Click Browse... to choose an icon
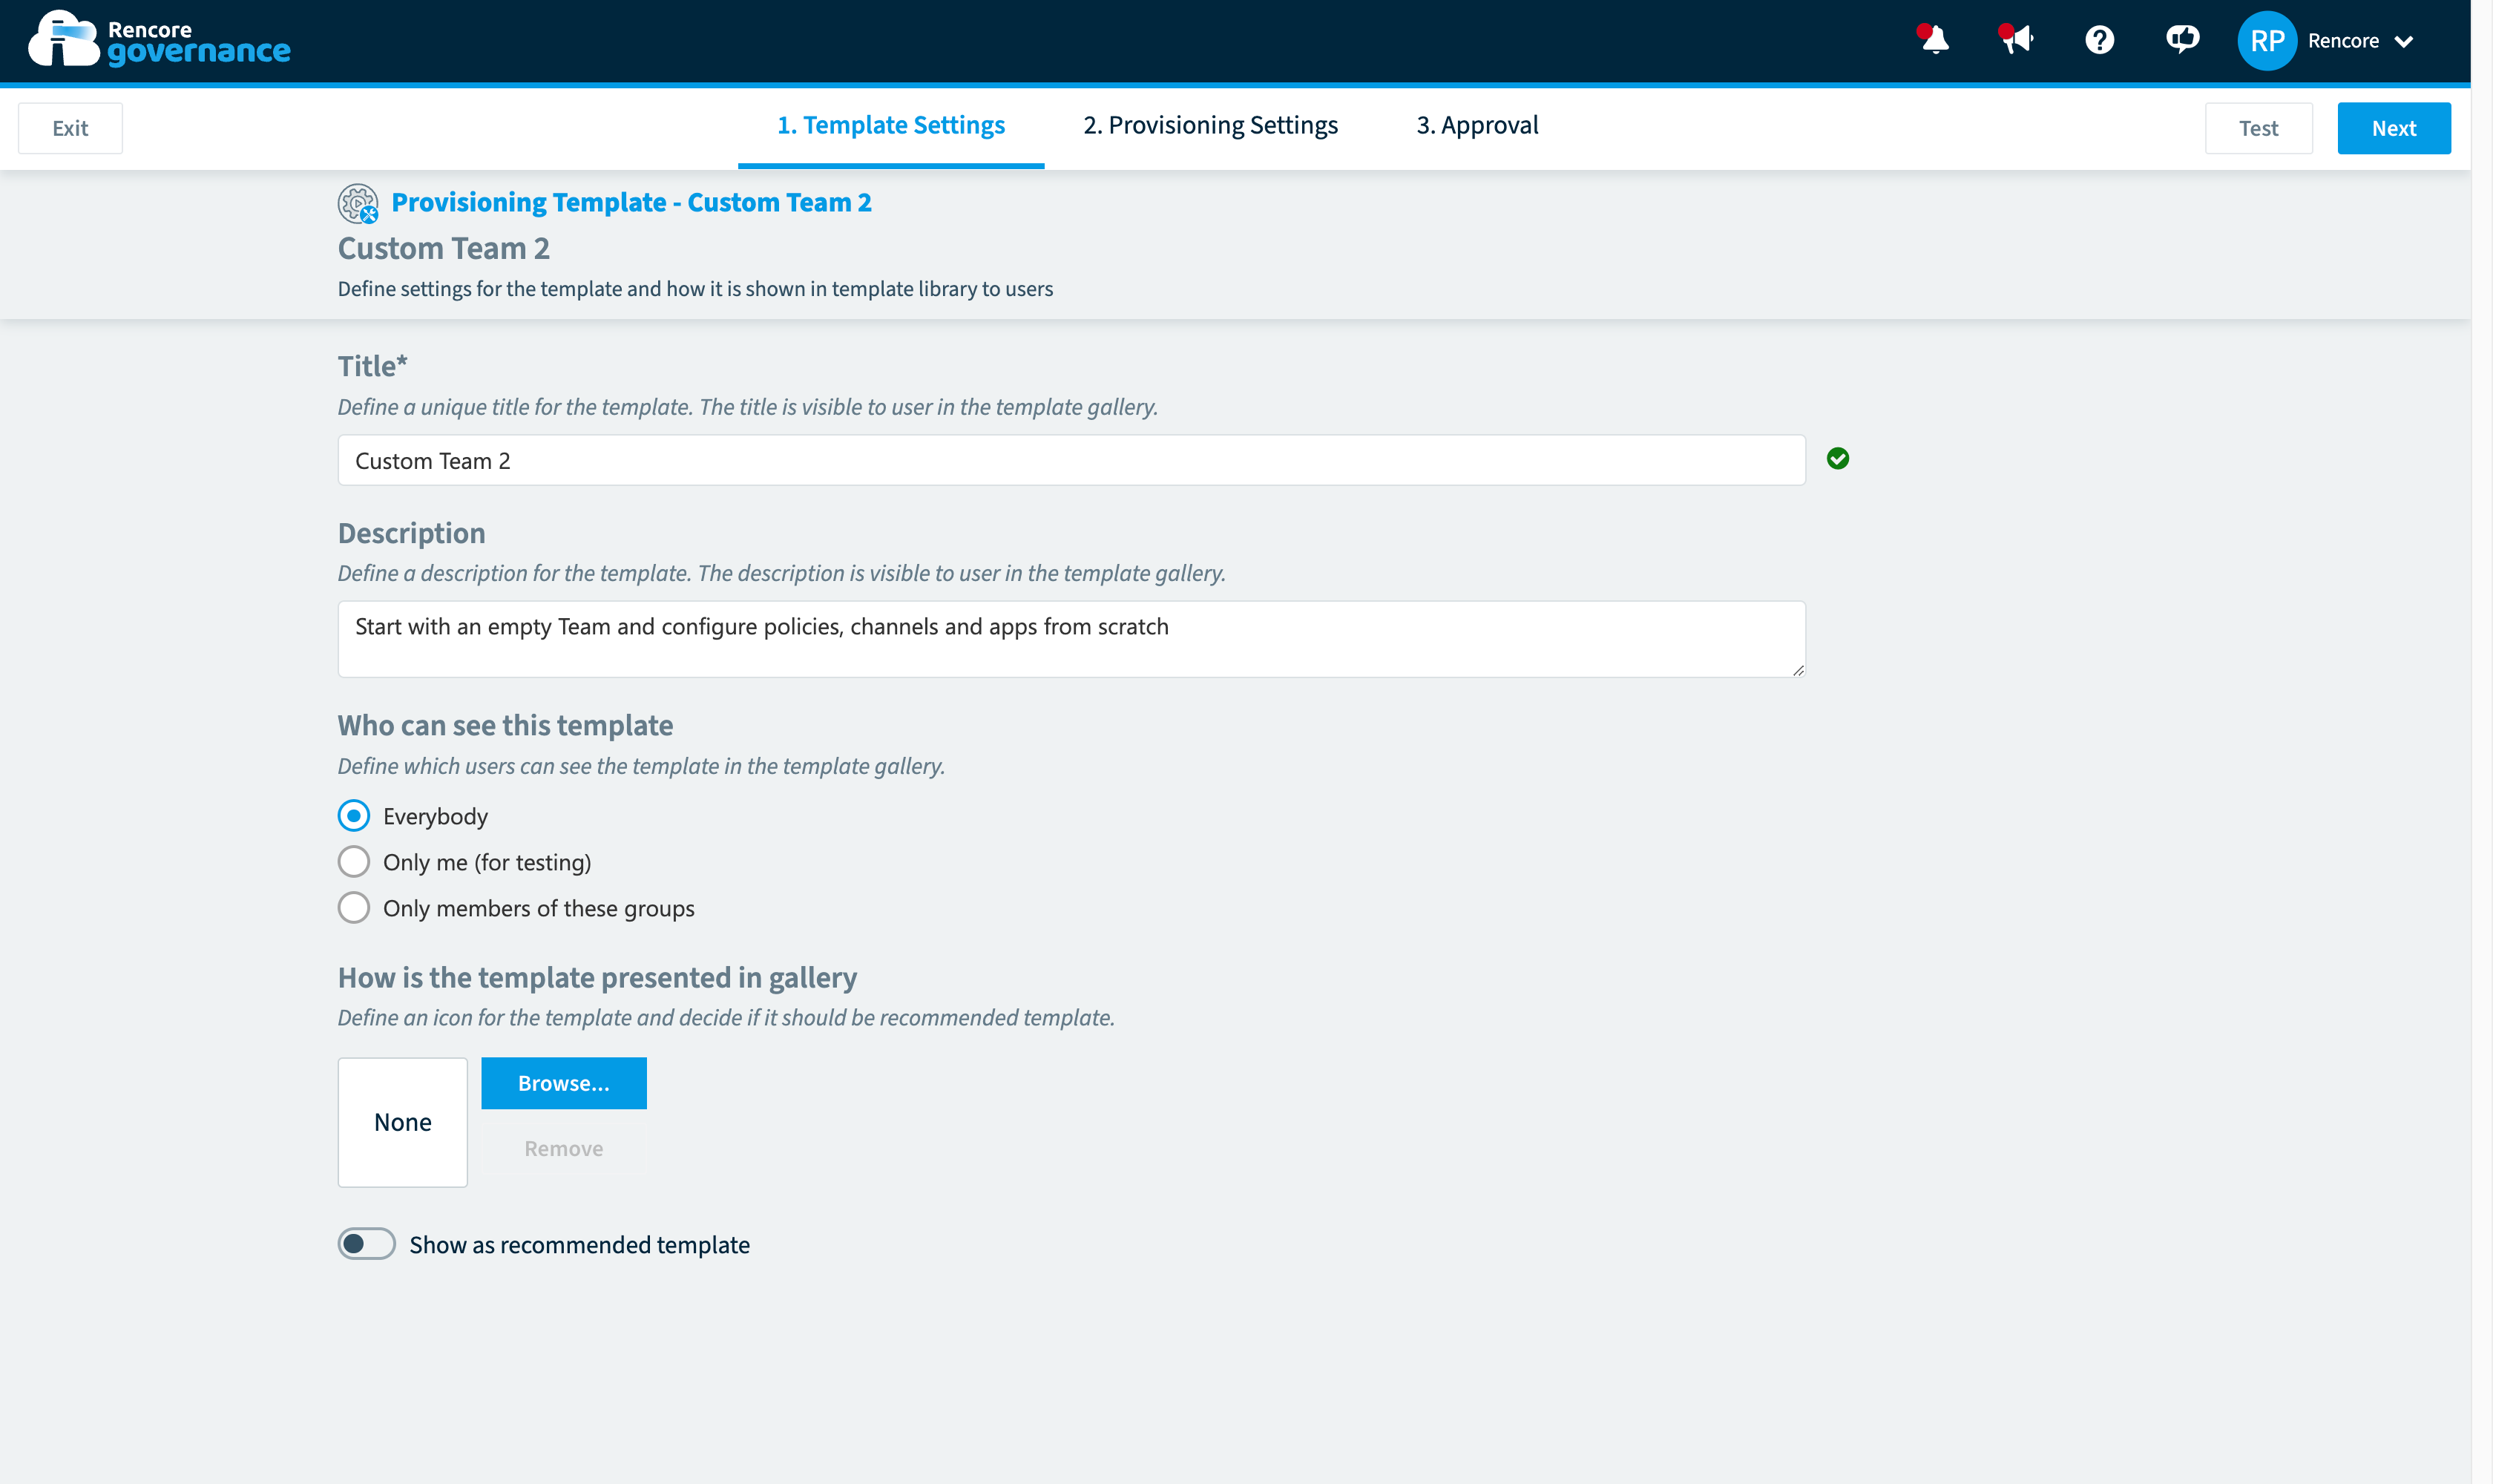 (x=564, y=1083)
